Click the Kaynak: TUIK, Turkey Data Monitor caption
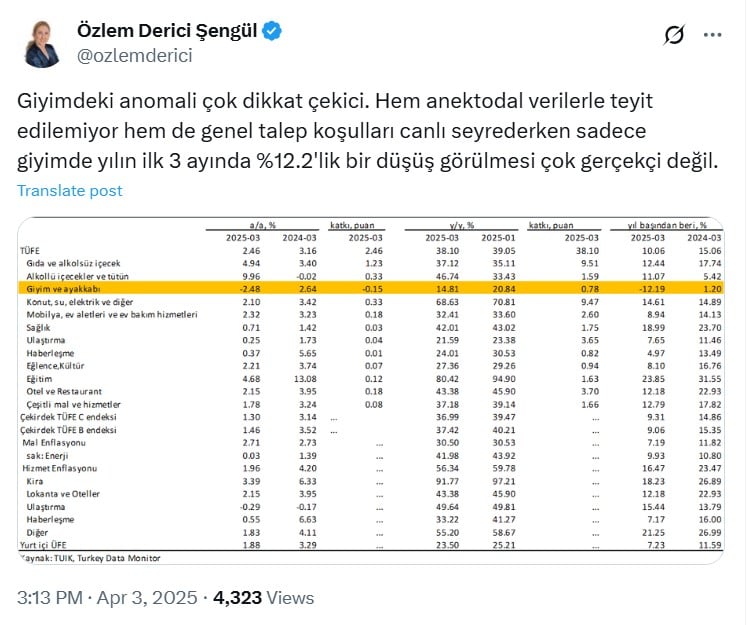Image resolution: width=752 pixels, height=625 pixels. [x=90, y=558]
